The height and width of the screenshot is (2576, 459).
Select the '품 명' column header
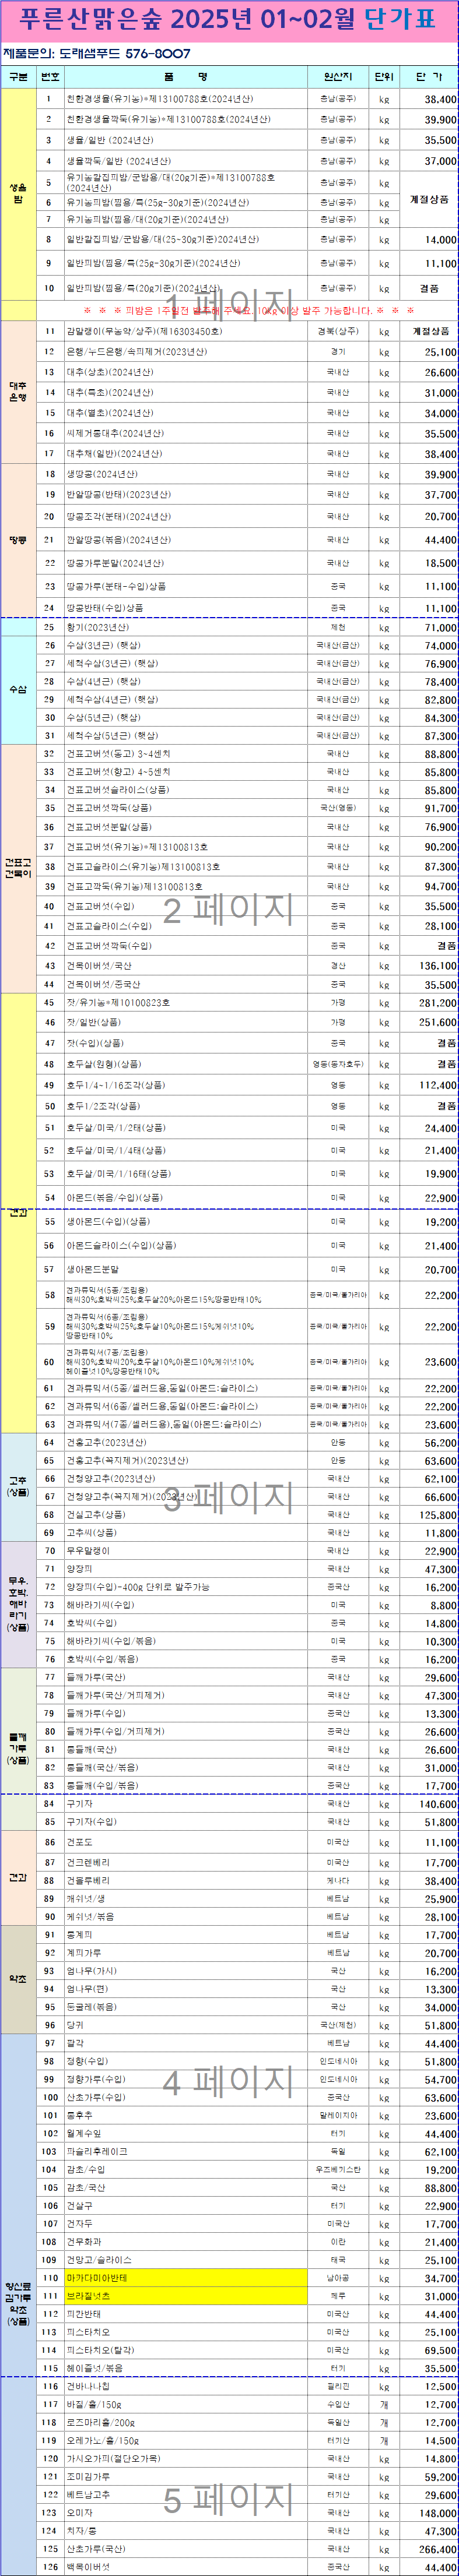185,76
